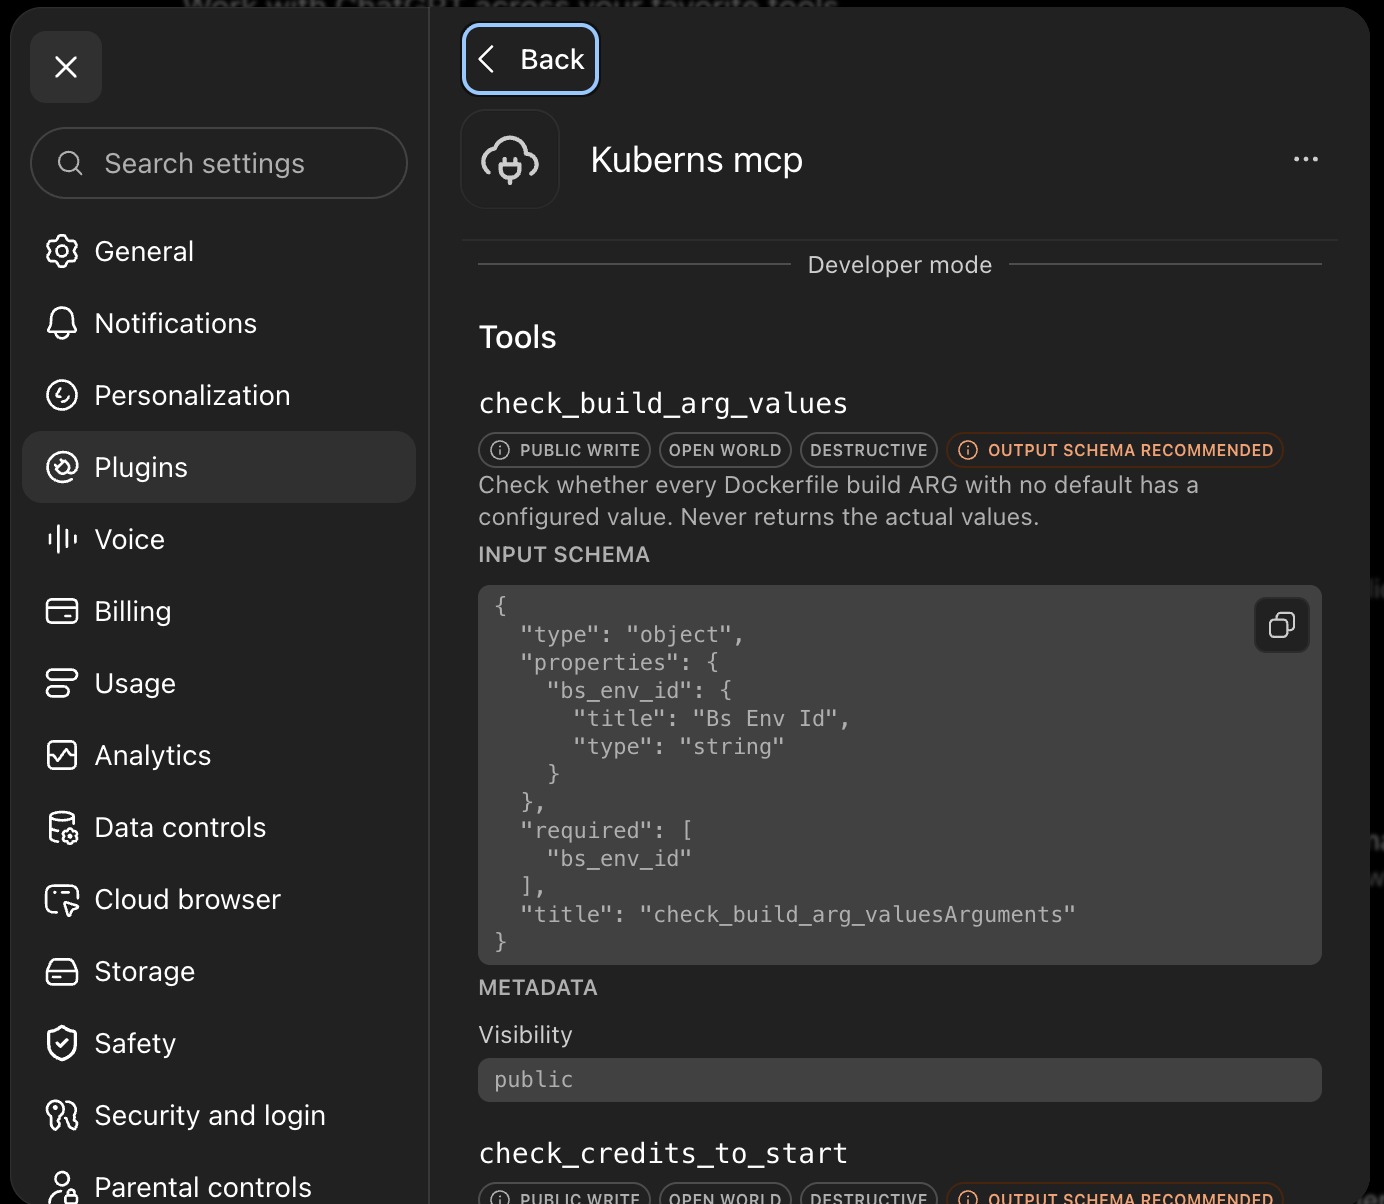
Task: Click info icon in PUBLIC WRITE badge
Action: [500, 450]
